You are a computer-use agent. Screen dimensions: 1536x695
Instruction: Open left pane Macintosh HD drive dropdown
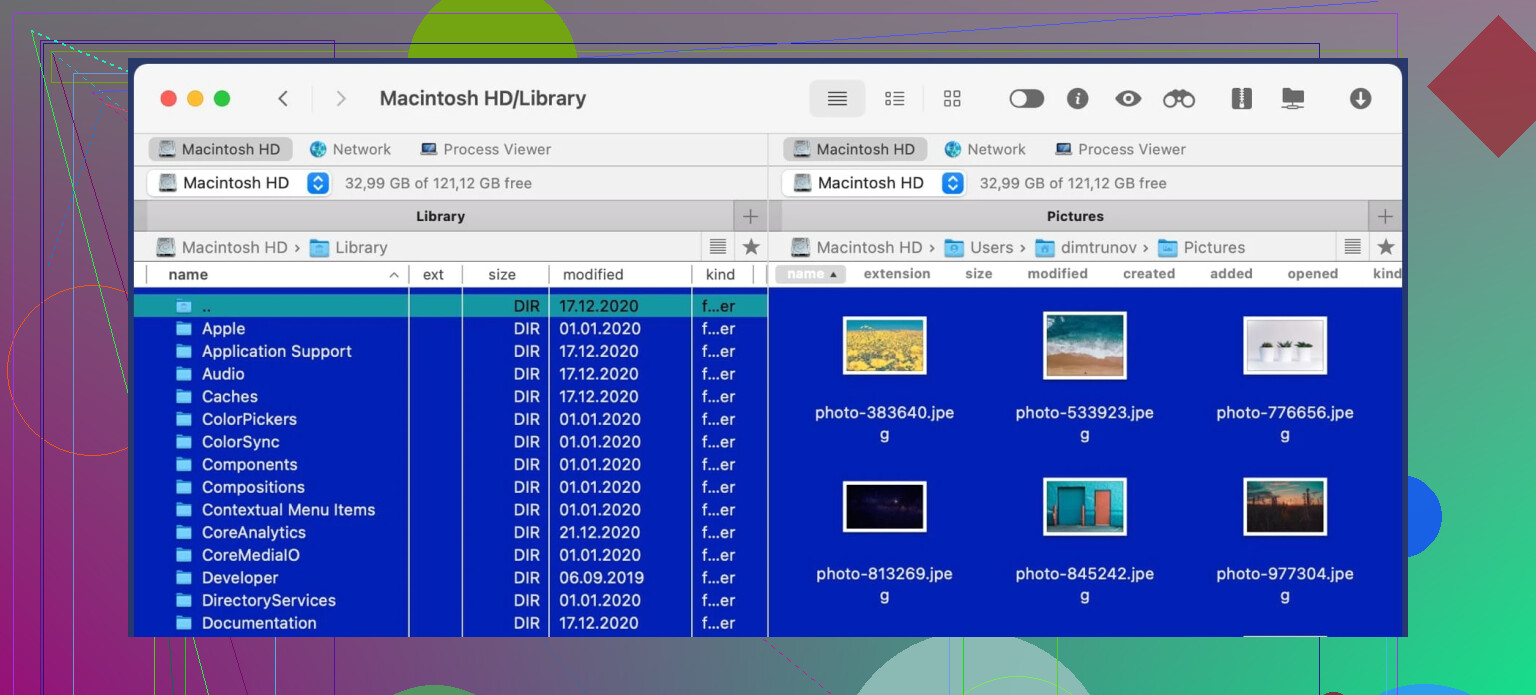(318, 183)
